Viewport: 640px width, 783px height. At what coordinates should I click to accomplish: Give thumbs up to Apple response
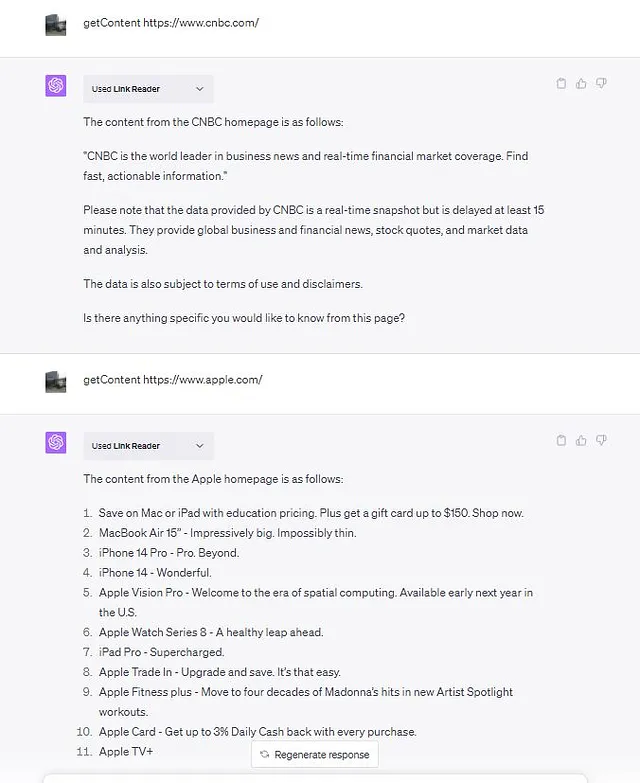pos(581,440)
